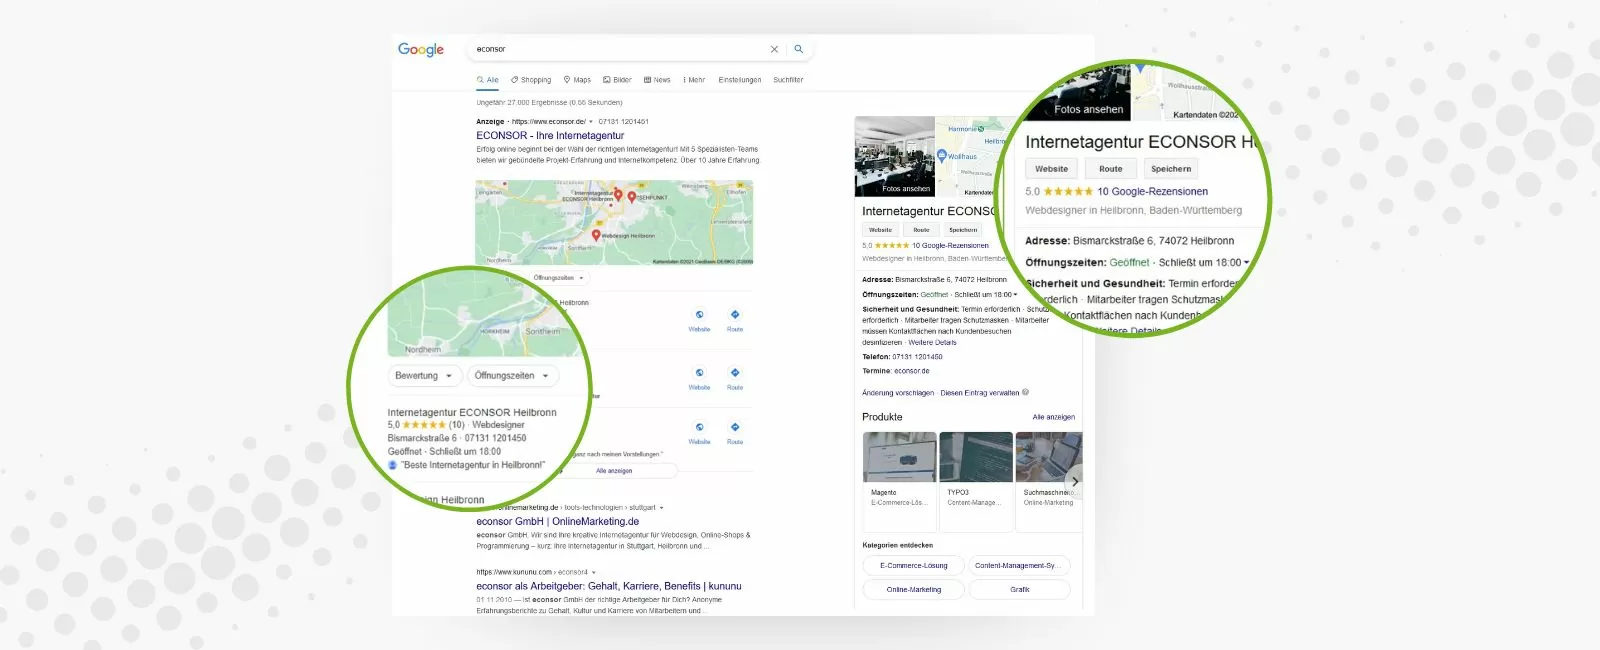Click phone number 07131 1201450 next to Telefon
This screenshot has width=1600, height=650.
[917, 357]
